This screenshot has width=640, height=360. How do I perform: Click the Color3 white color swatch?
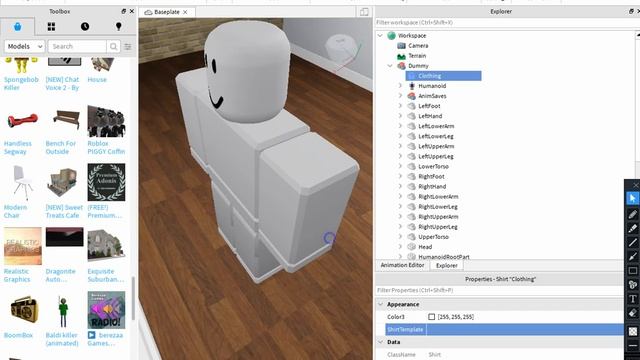pos(431,317)
